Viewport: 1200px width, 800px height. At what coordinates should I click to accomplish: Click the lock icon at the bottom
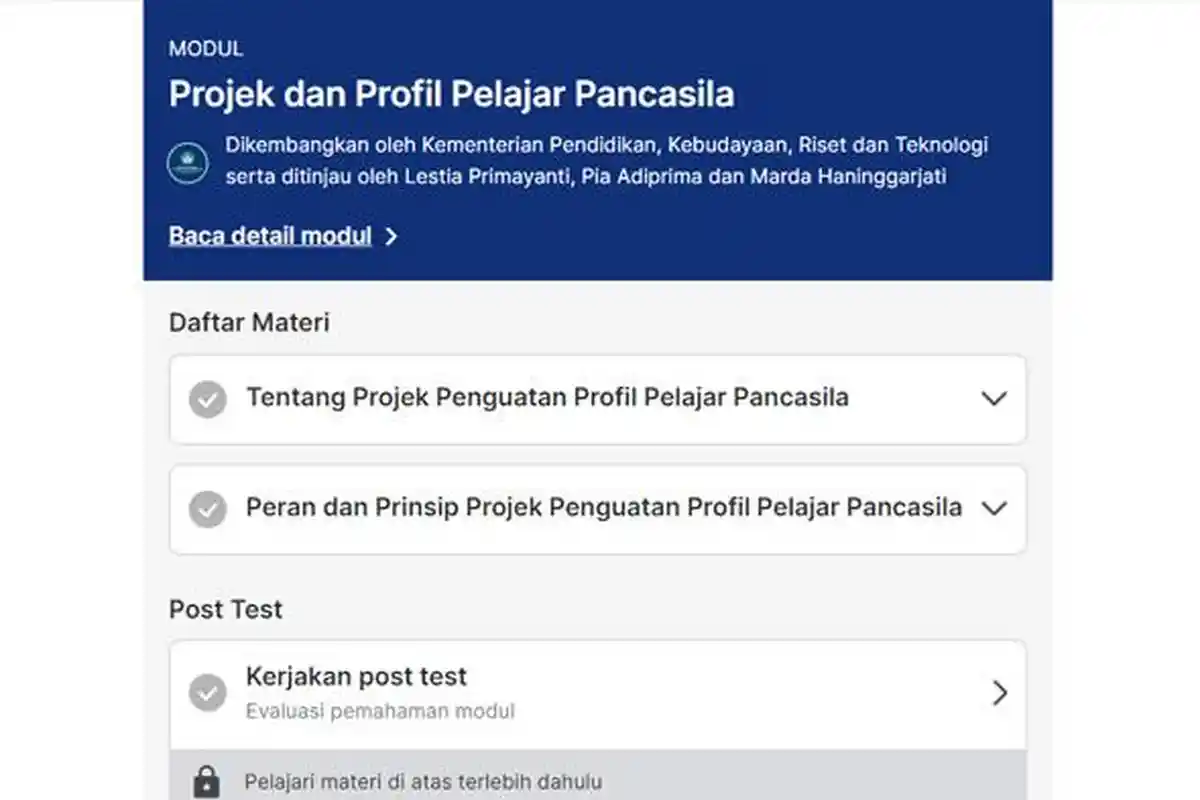point(209,780)
